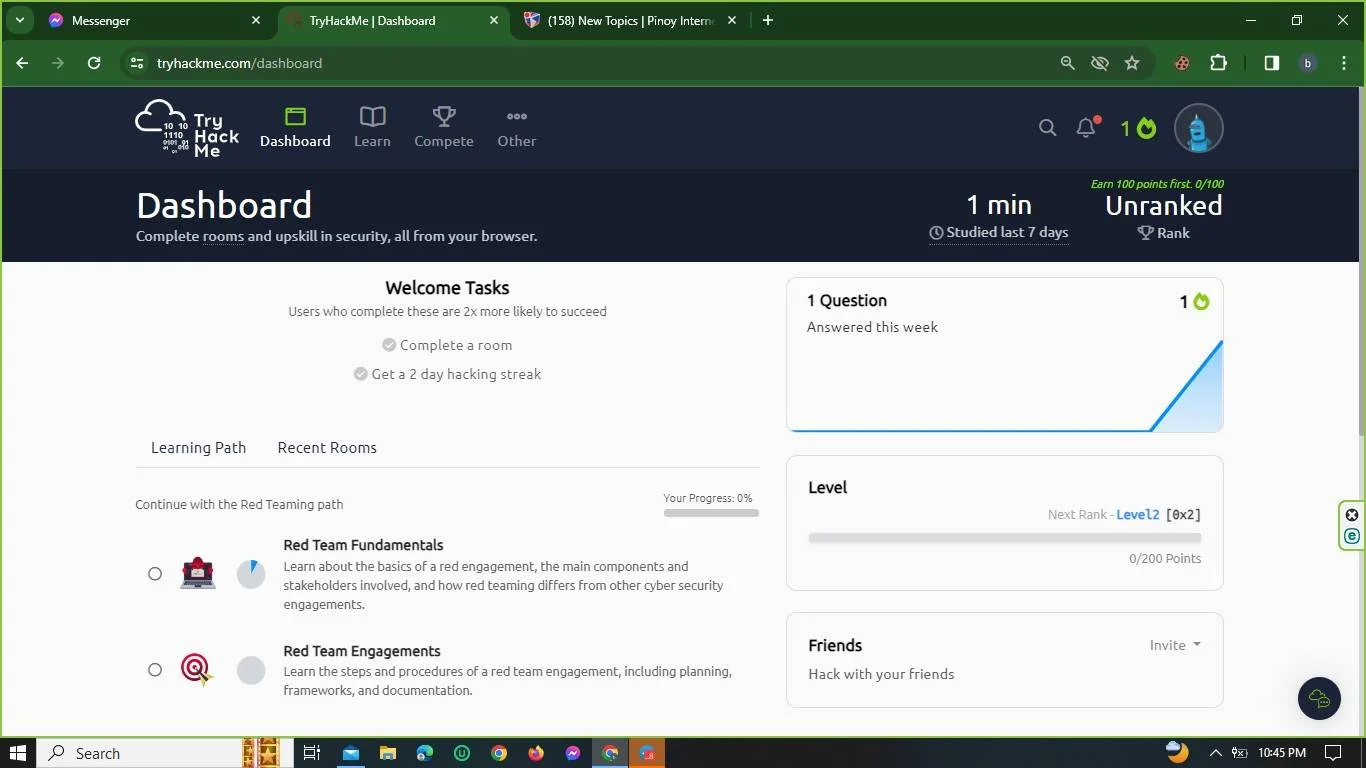Image resolution: width=1366 pixels, height=768 pixels.
Task: Click the Red Team Fundamentals laptop icon
Action: pos(198,573)
